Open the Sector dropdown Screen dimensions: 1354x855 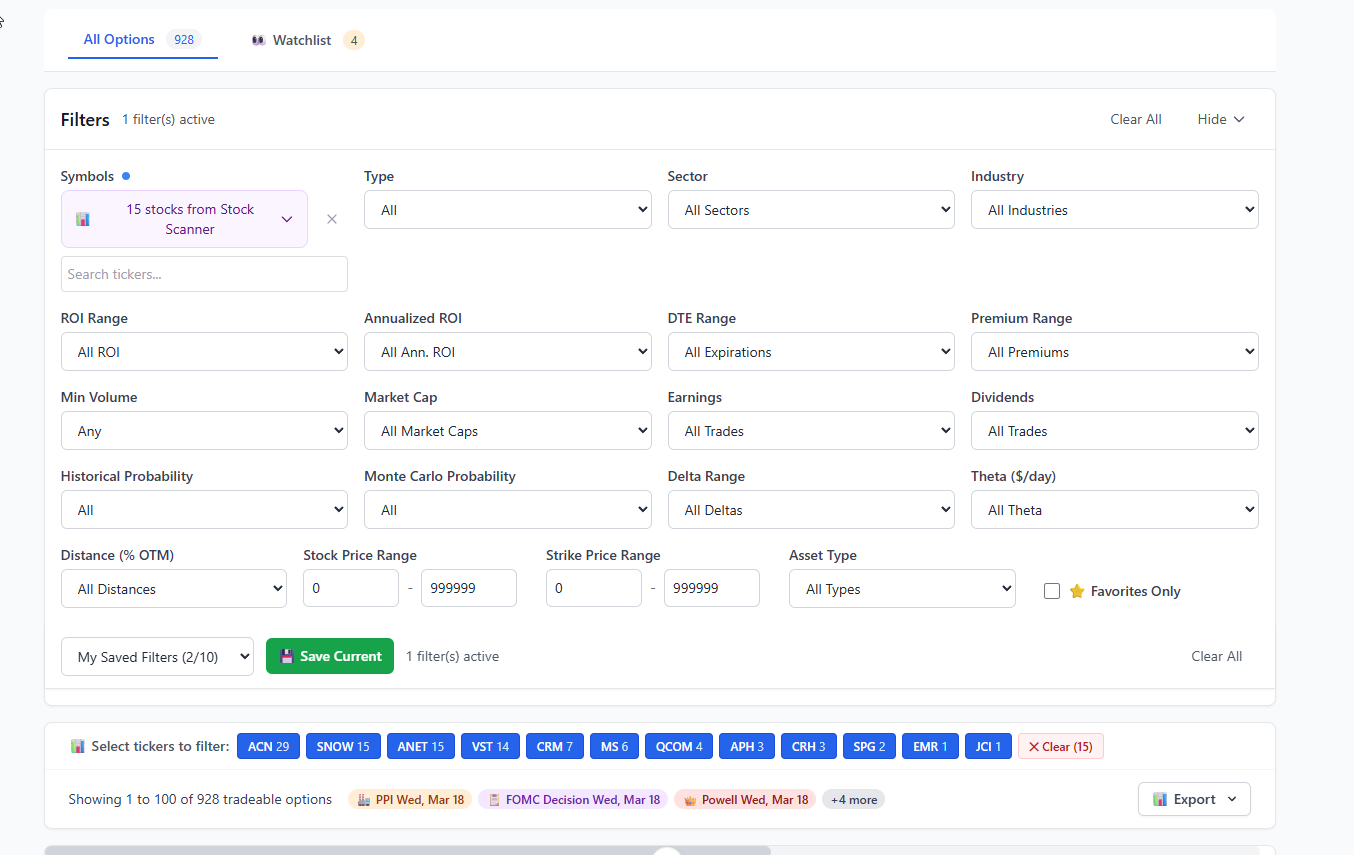click(811, 210)
